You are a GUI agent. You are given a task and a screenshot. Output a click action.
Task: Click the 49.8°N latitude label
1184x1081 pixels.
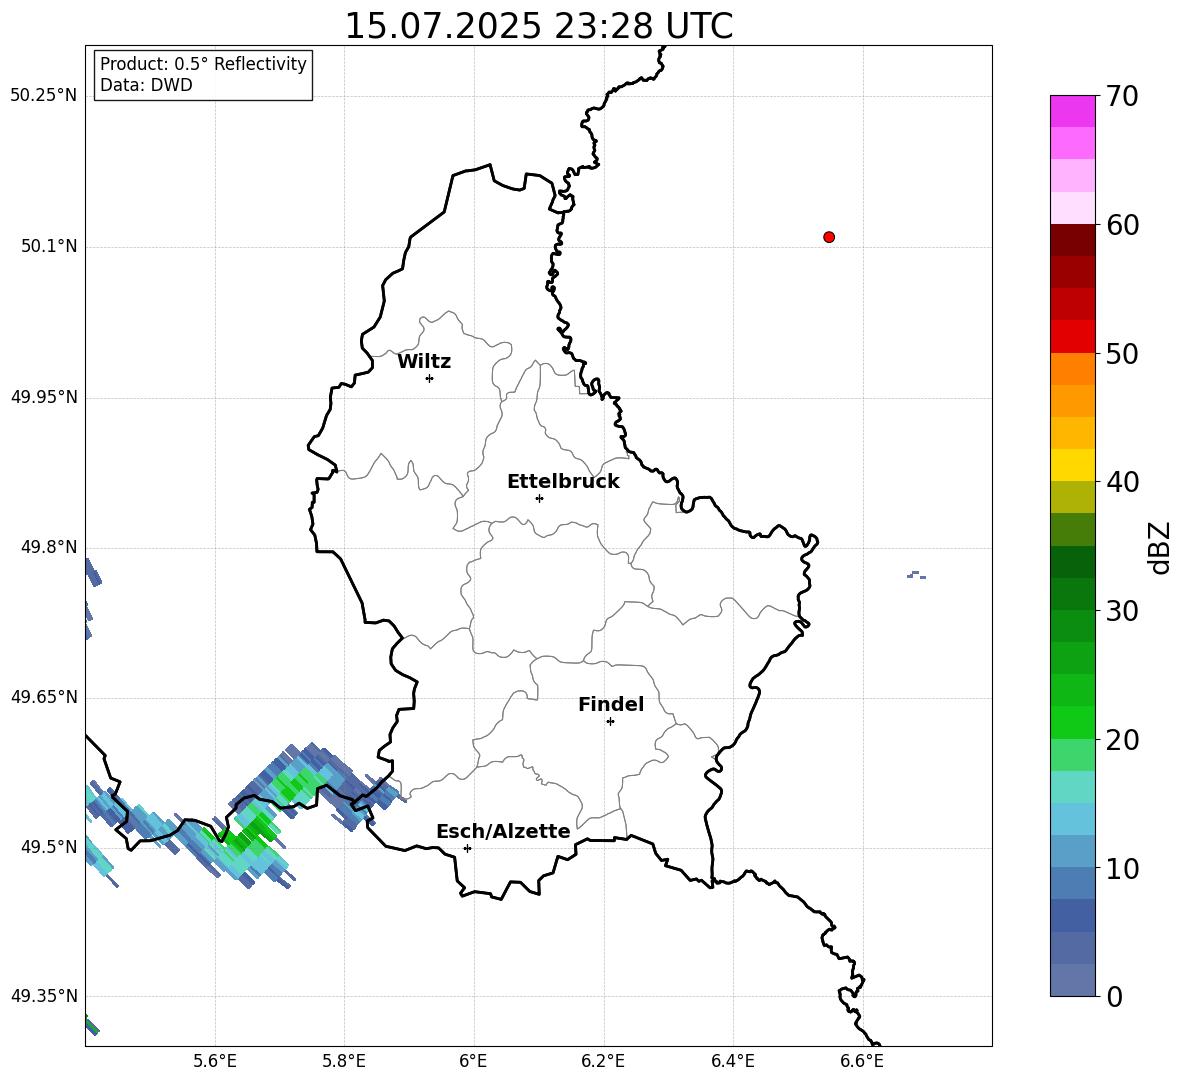(49, 547)
